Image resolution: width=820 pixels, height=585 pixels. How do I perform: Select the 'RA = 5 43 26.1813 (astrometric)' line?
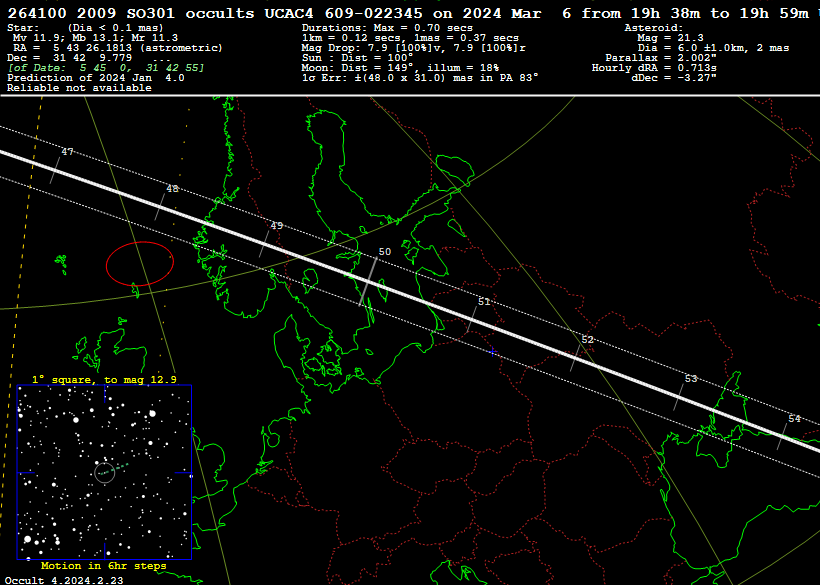point(118,48)
